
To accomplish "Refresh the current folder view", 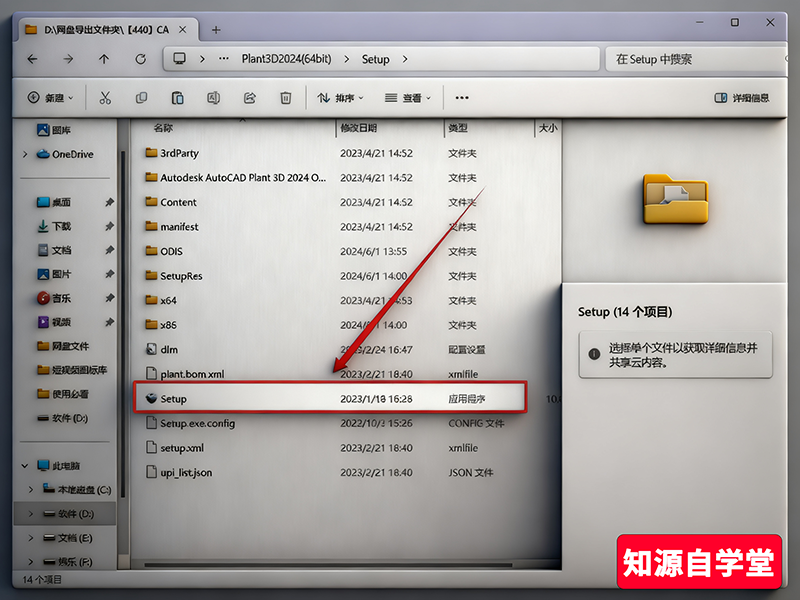I will (x=140, y=59).
